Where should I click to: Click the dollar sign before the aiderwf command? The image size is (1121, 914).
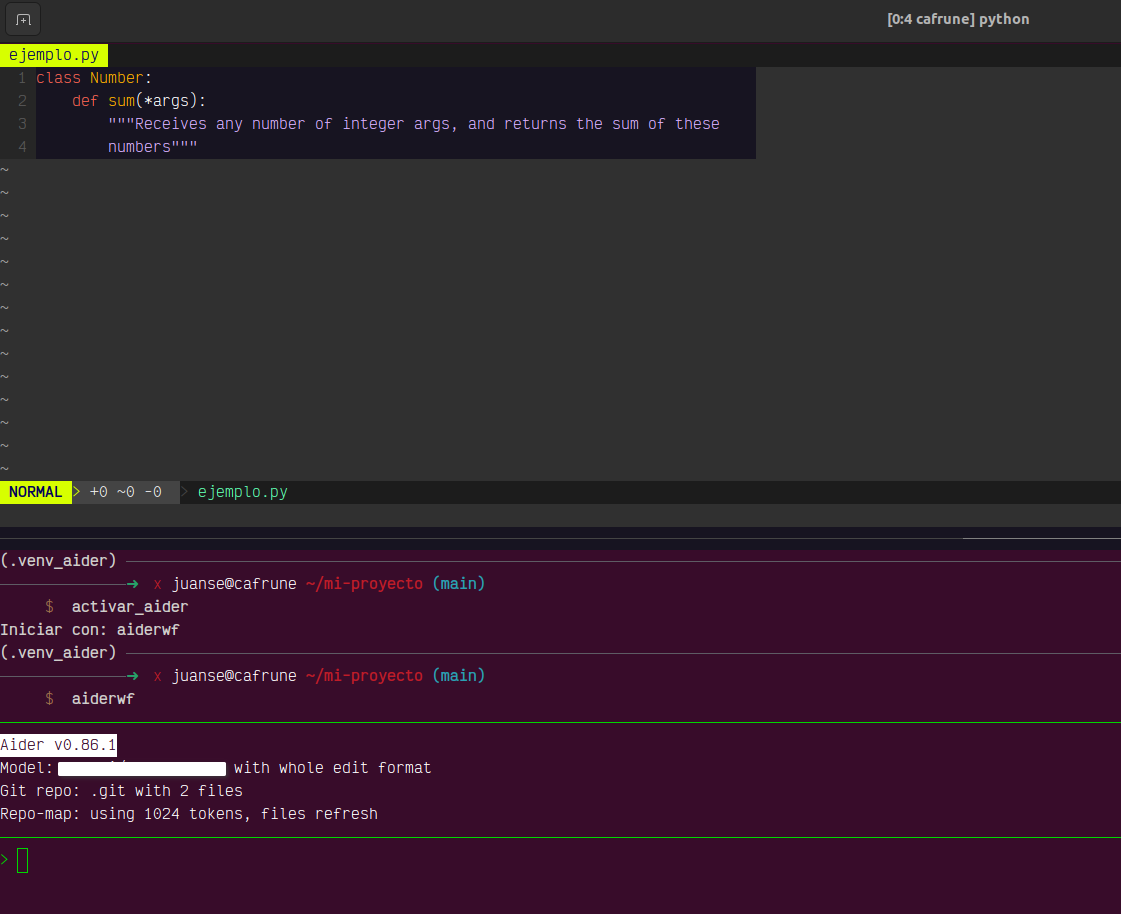(49, 699)
